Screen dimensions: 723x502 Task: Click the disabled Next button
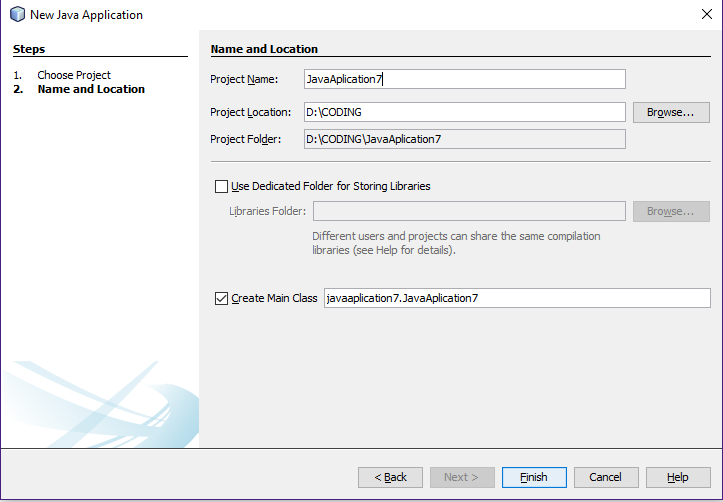462,477
